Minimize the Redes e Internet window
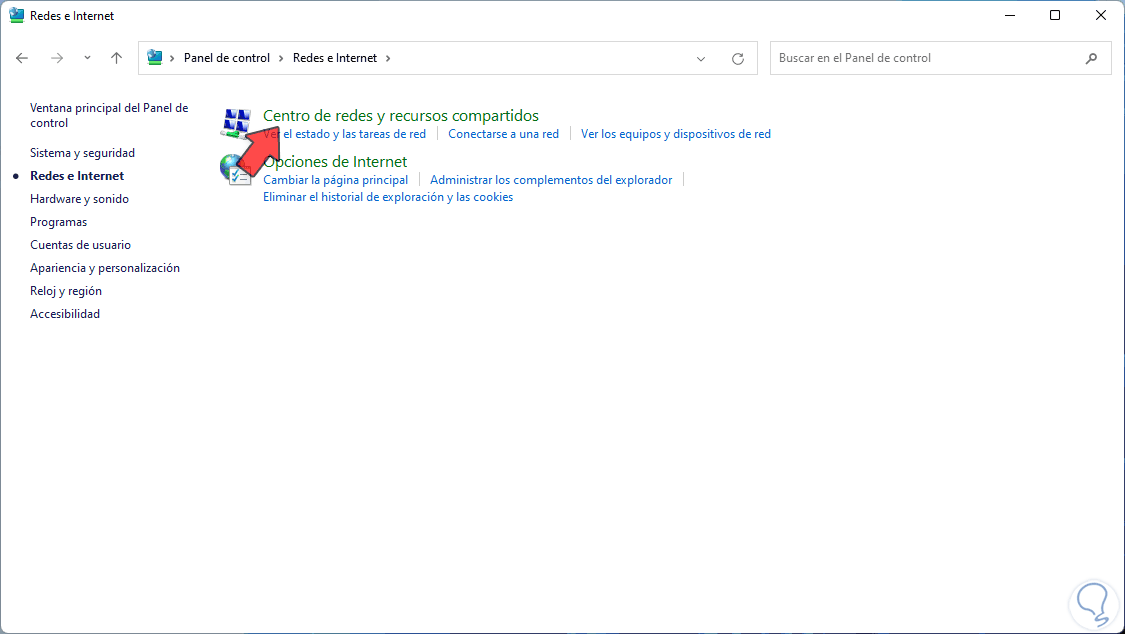 pos(1009,16)
